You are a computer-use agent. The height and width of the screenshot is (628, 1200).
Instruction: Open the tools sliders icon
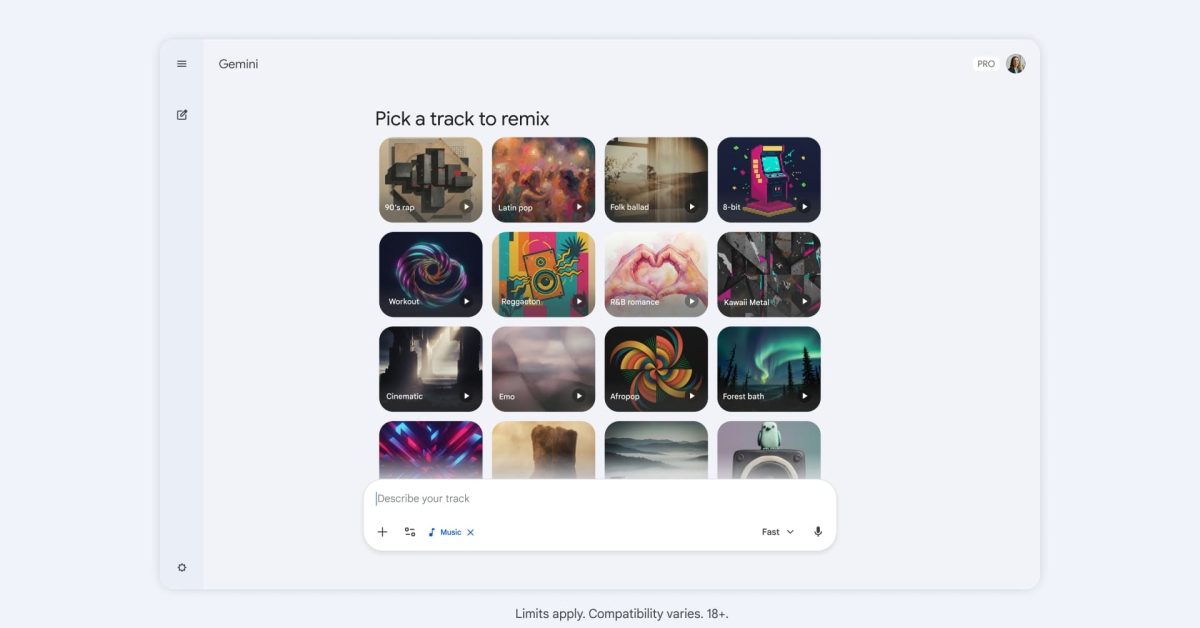click(x=410, y=532)
